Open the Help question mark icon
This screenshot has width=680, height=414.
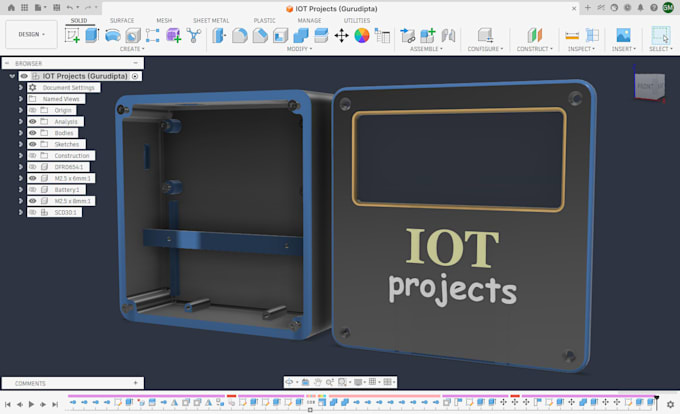(x=654, y=8)
